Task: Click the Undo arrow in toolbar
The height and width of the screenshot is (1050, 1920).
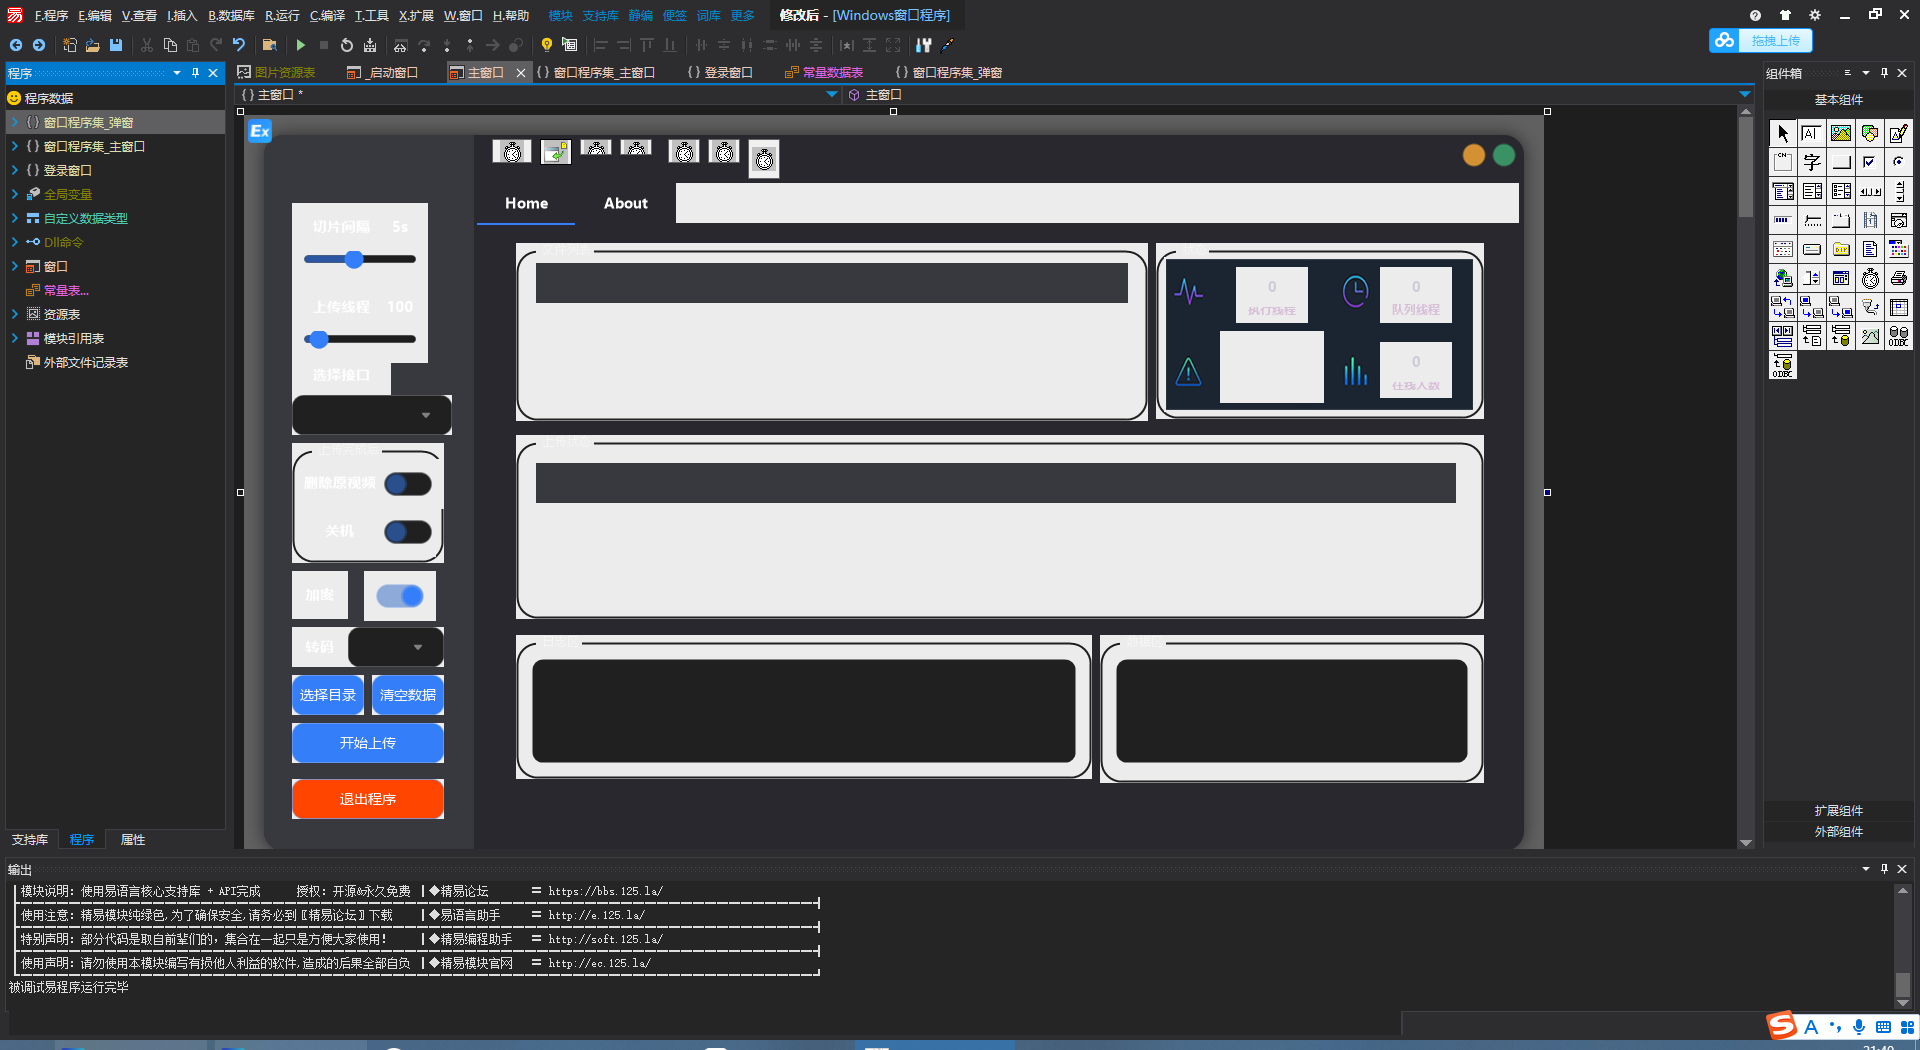Action: tap(239, 45)
